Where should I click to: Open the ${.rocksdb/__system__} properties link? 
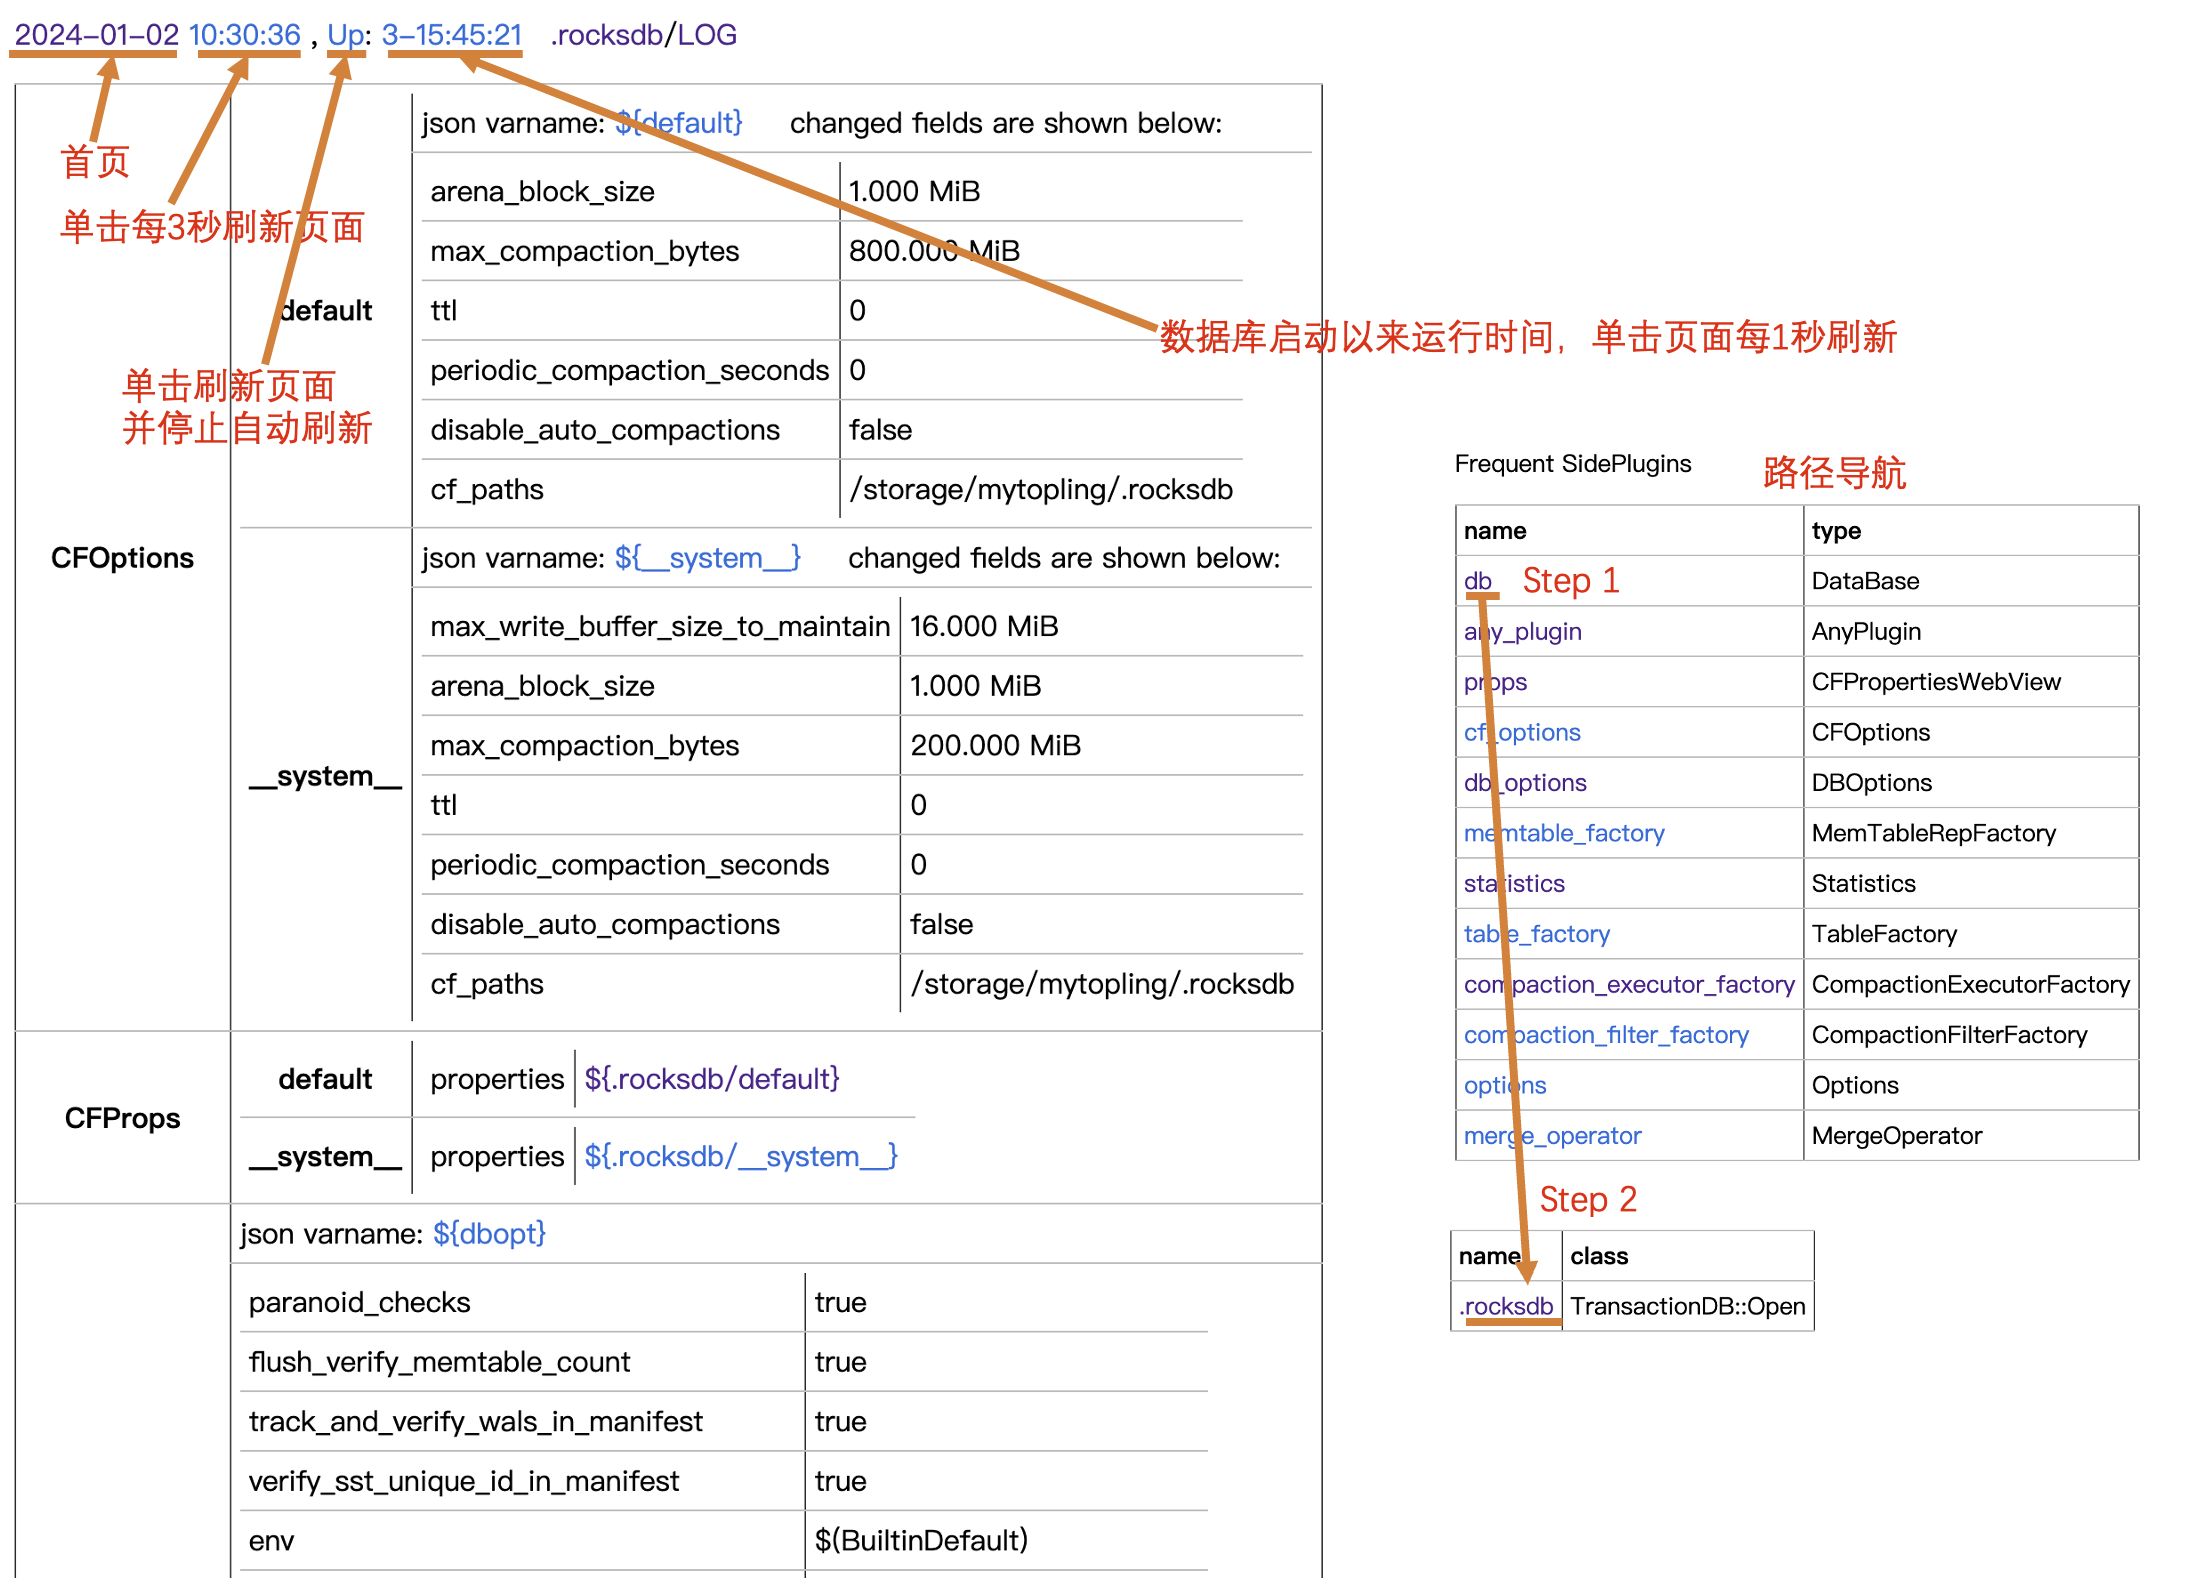pos(741,1157)
